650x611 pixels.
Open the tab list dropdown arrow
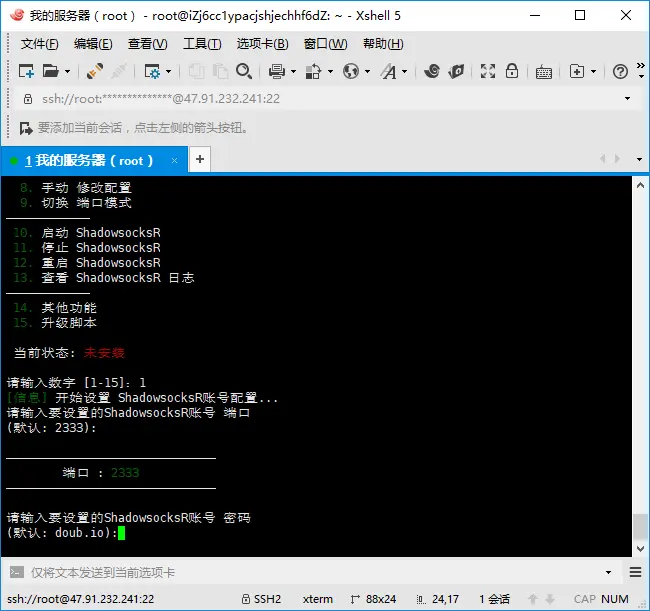pos(639,160)
